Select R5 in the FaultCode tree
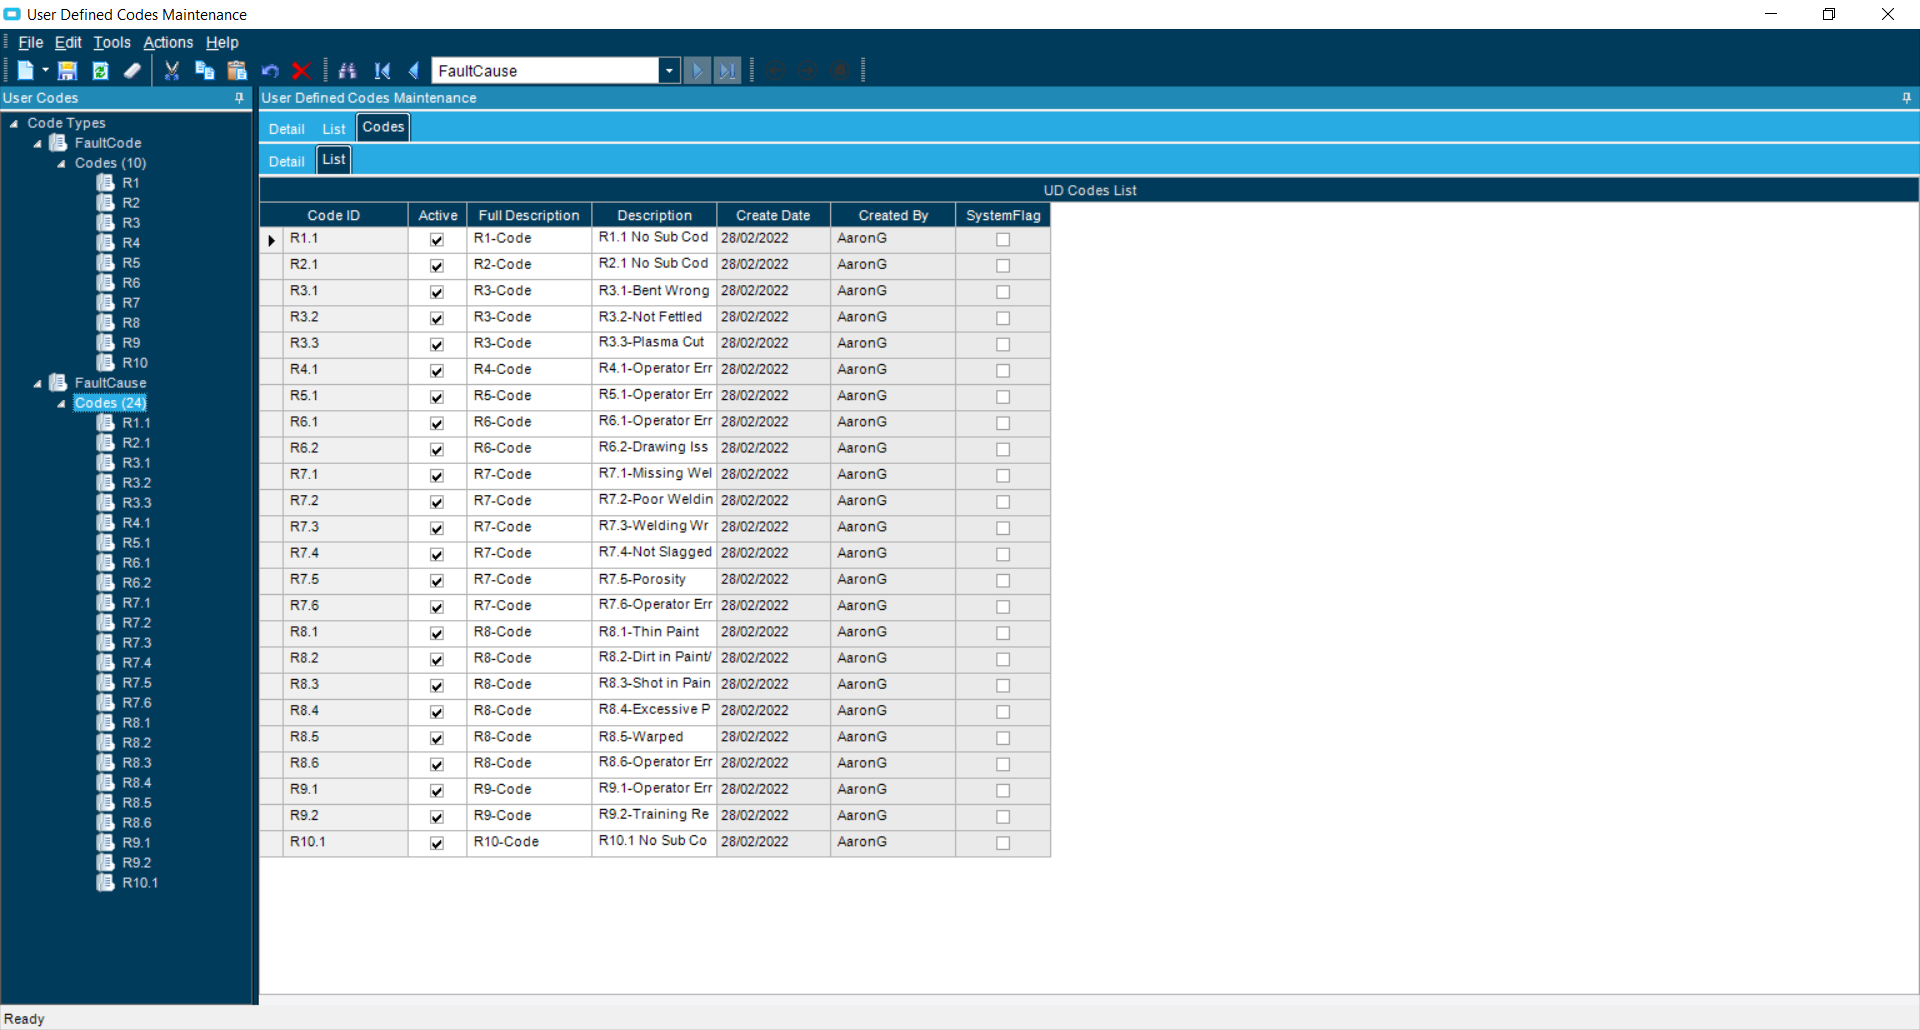Image resolution: width=1920 pixels, height=1030 pixels. pyautogui.click(x=131, y=263)
